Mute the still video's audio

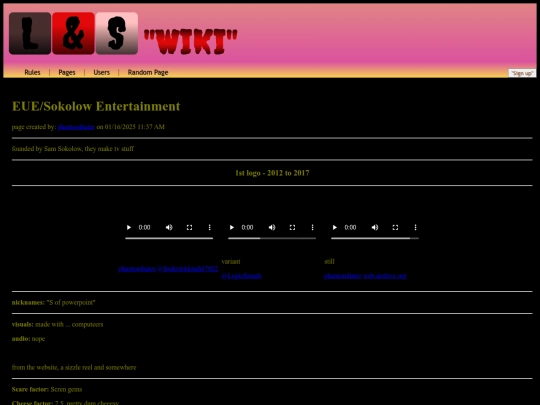375,227
